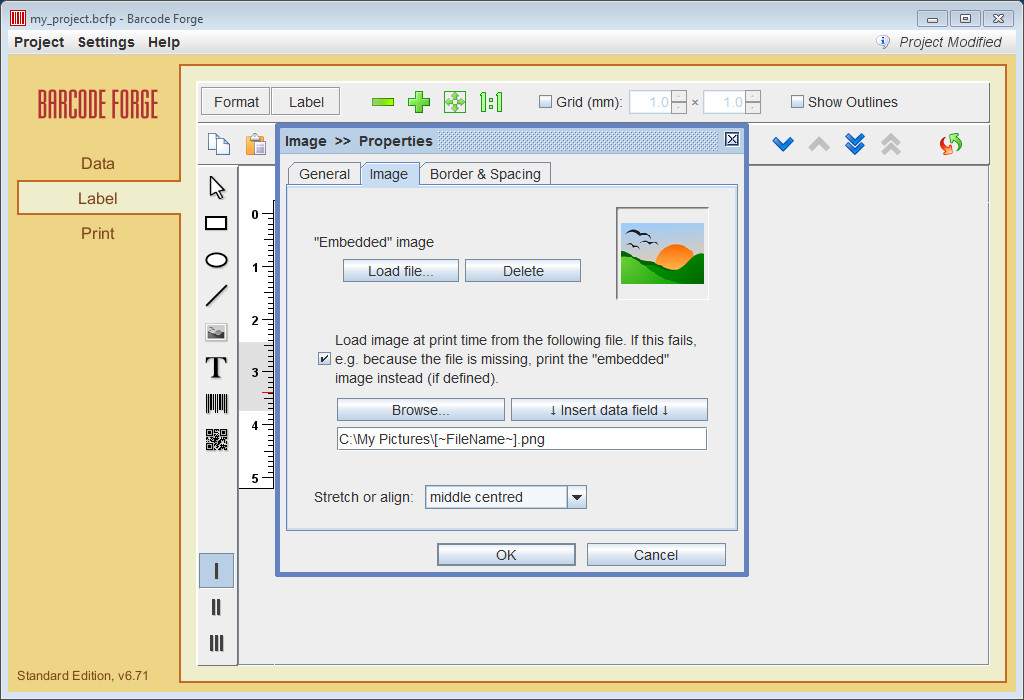Go to the Label section
This screenshot has height=700, width=1024.
[98, 199]
